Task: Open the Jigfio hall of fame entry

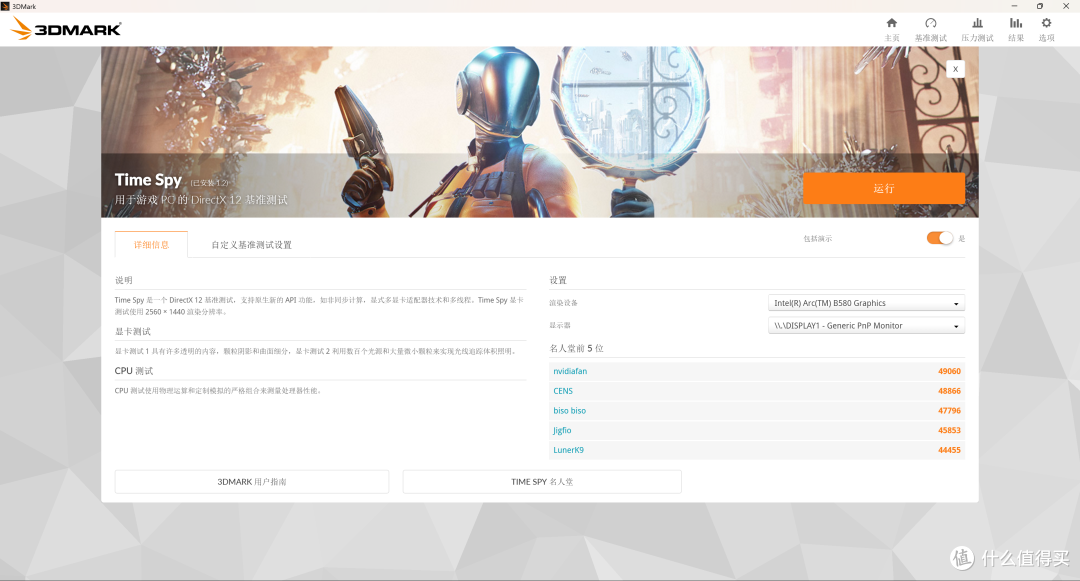Action: tap(562, 430)
